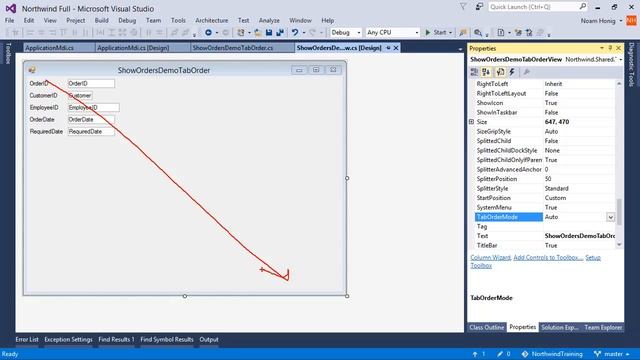The image size is (640, 360).
Task: Click the Quick Launch search magnifier icon
Action: (582, 7)
